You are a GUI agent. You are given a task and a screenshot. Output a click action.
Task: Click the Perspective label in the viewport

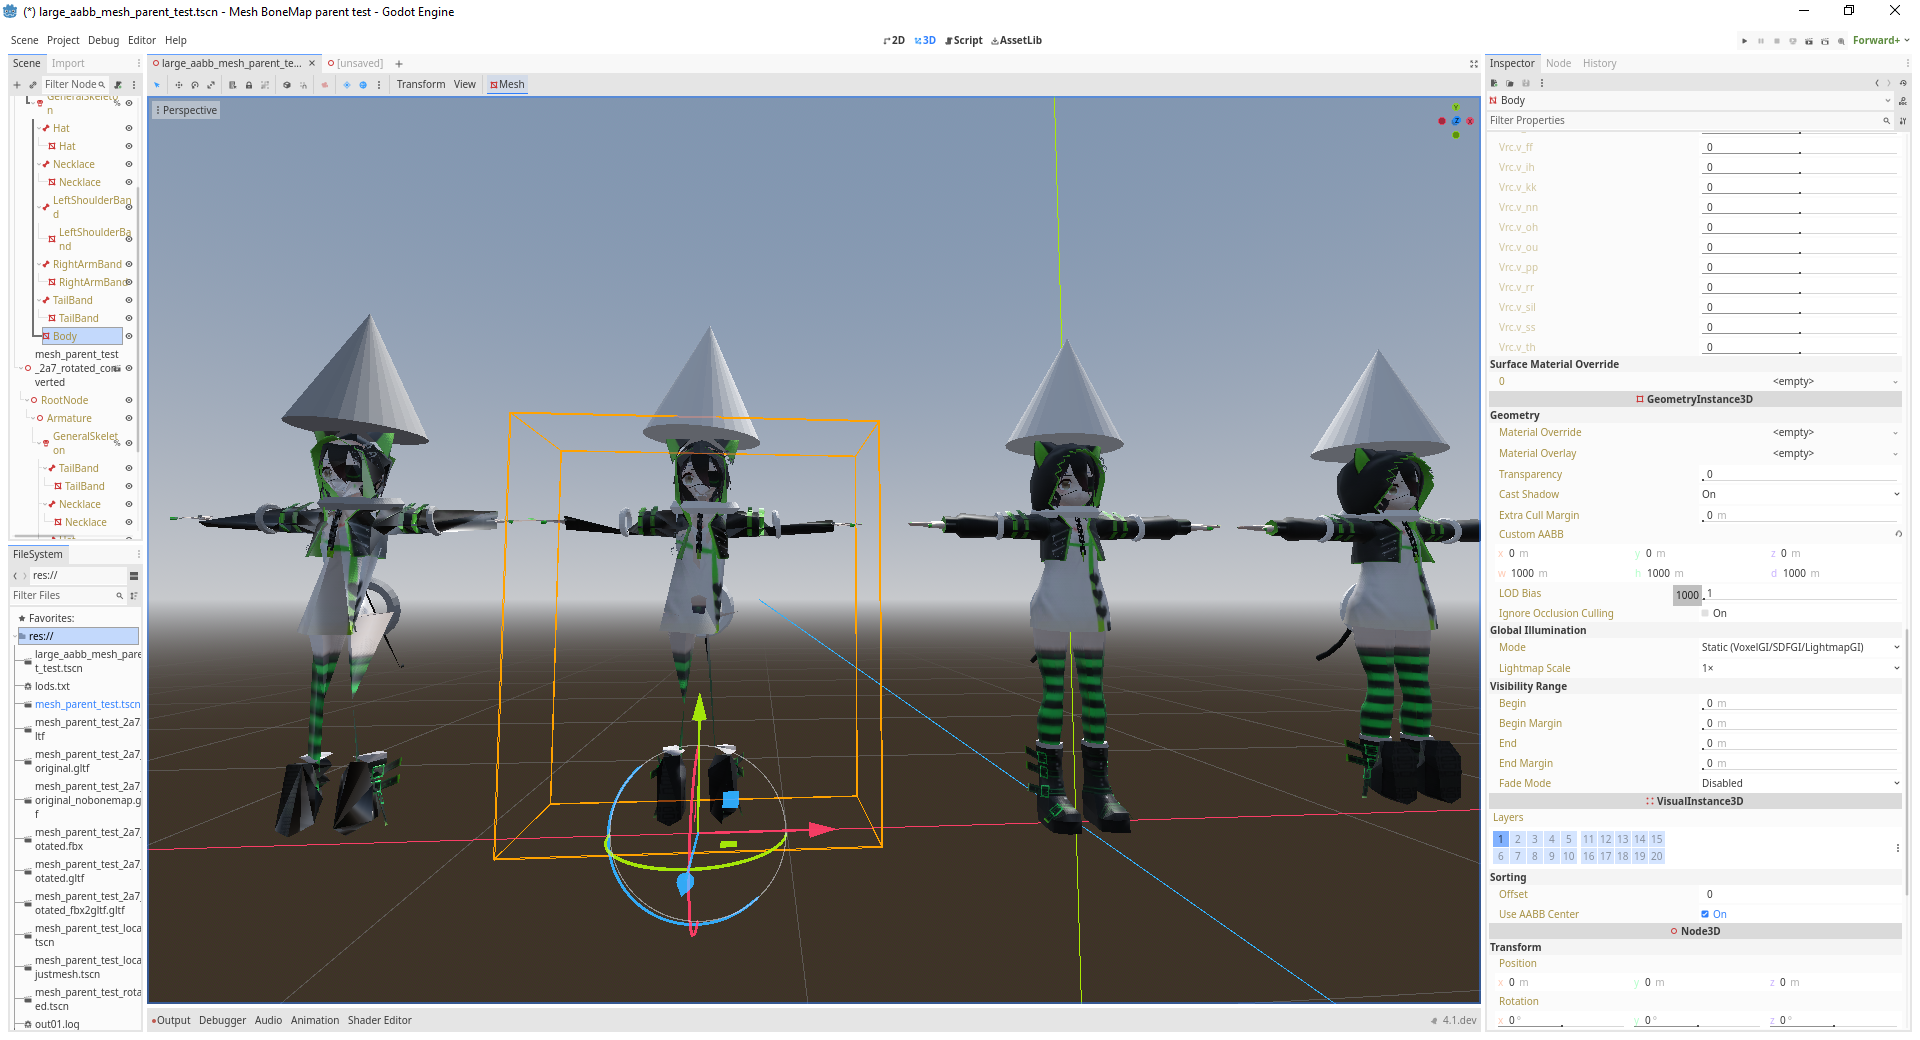click(190, 110)
